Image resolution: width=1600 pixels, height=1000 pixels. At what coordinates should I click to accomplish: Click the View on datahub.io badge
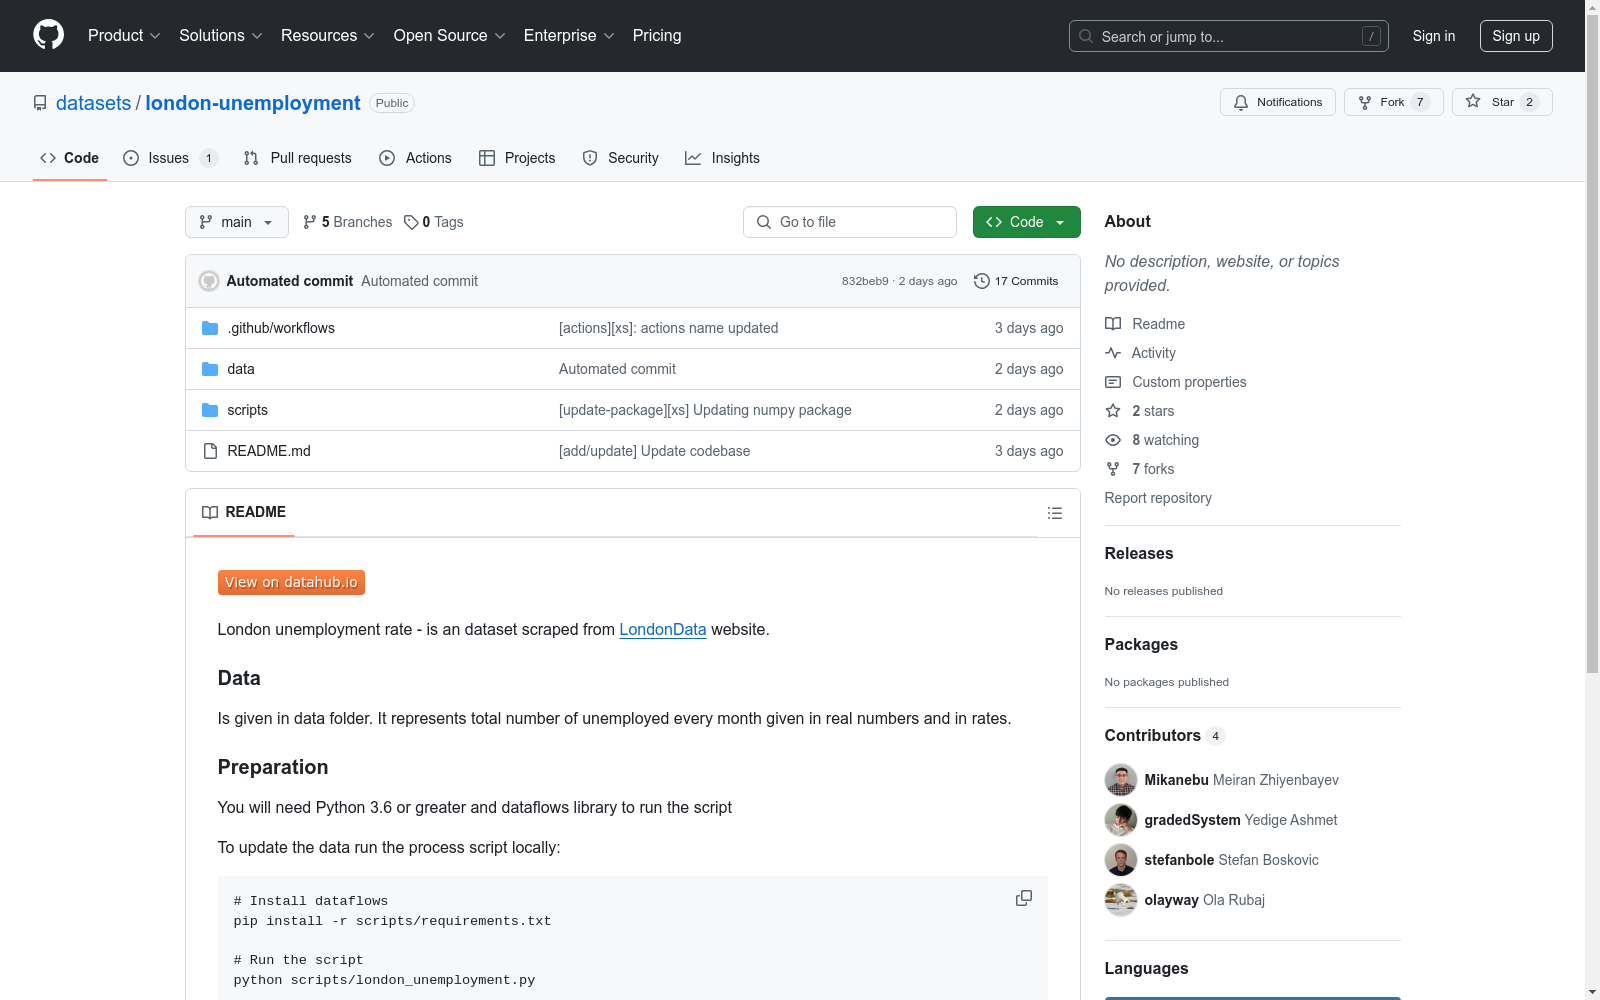[291, 582]
